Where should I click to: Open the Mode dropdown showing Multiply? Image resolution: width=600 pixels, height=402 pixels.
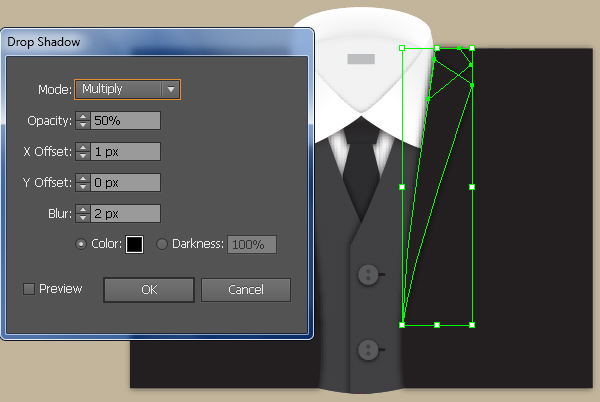[127, 90]
